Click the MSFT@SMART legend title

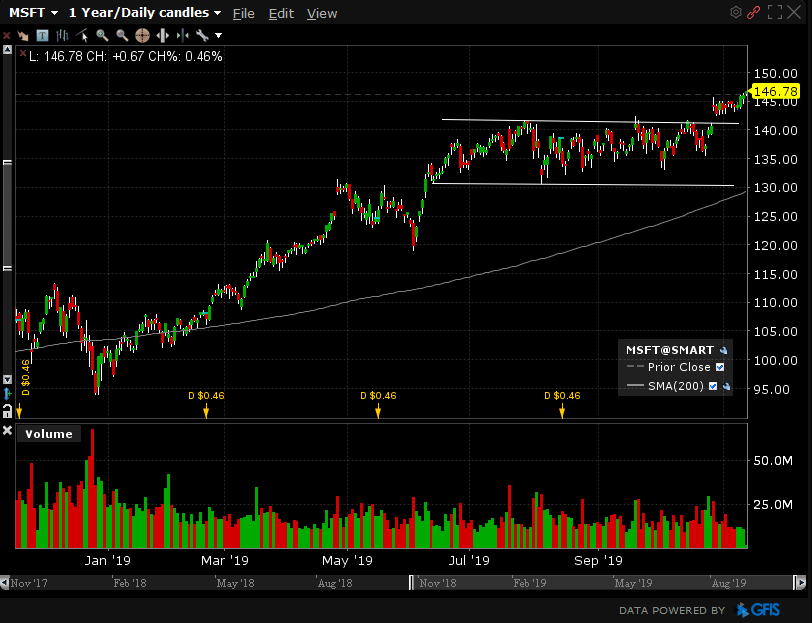(670, 350)
